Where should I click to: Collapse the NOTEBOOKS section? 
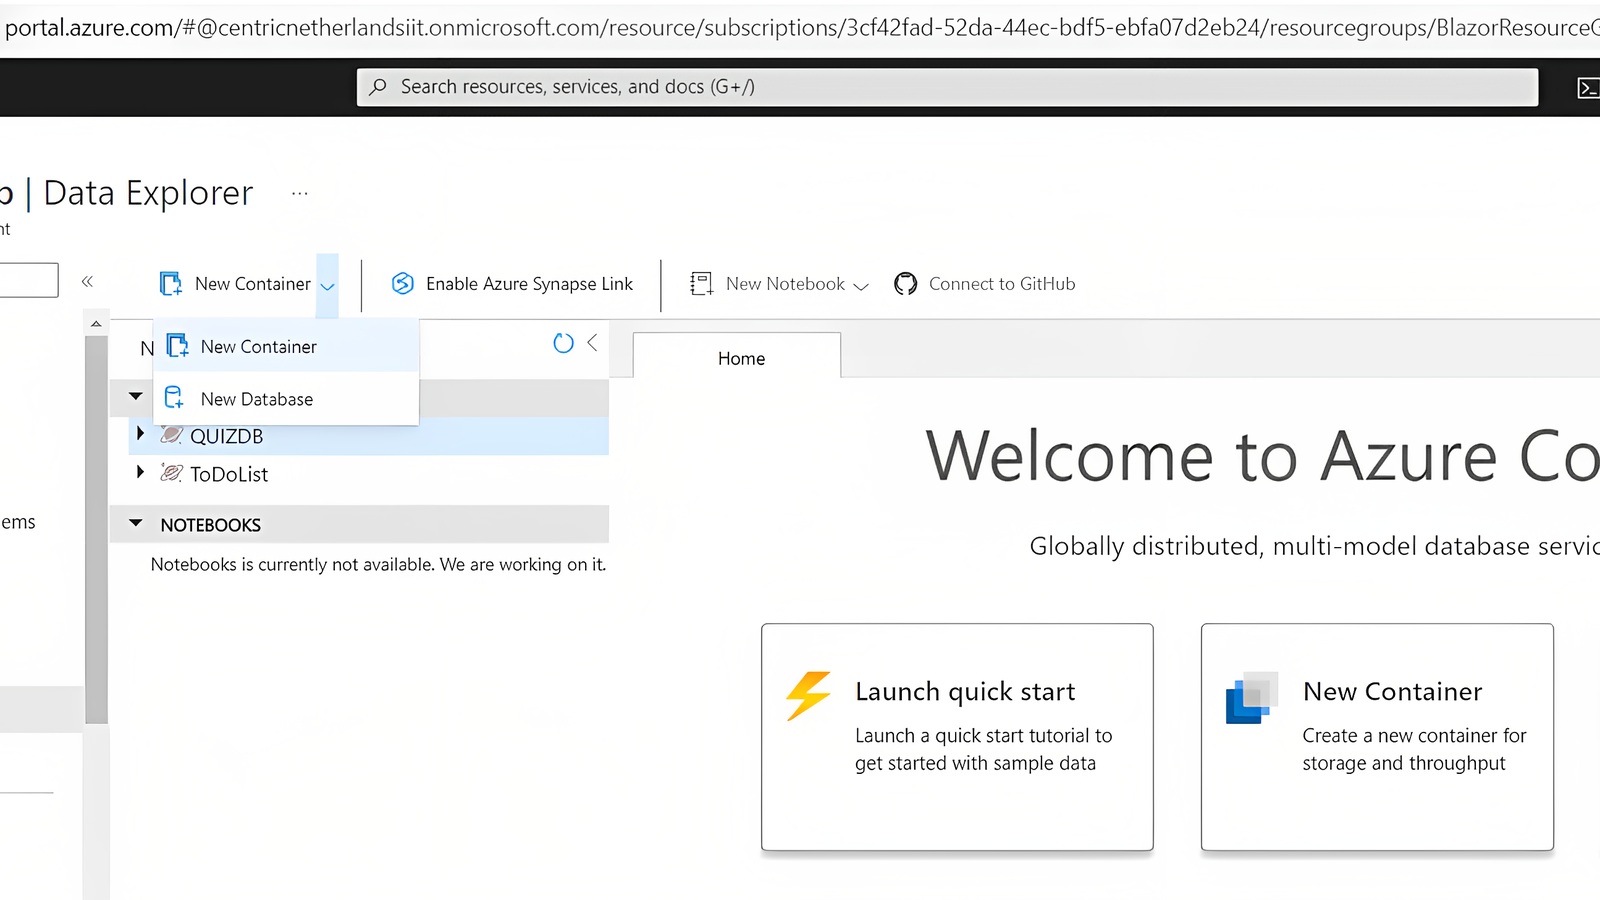click(136, 523)
